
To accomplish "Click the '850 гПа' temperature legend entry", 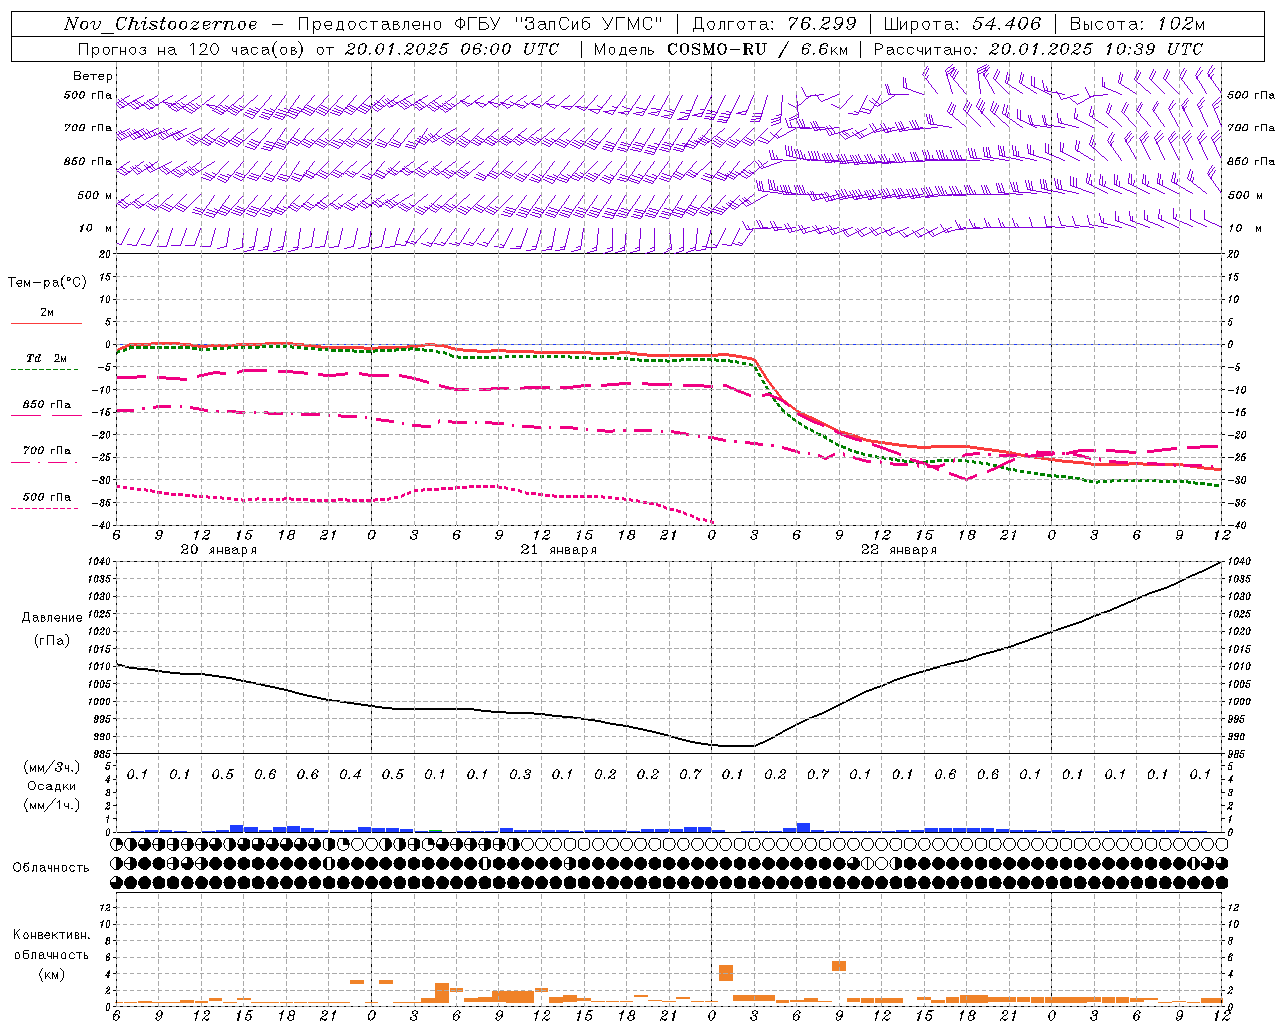I will click(47, 405).
